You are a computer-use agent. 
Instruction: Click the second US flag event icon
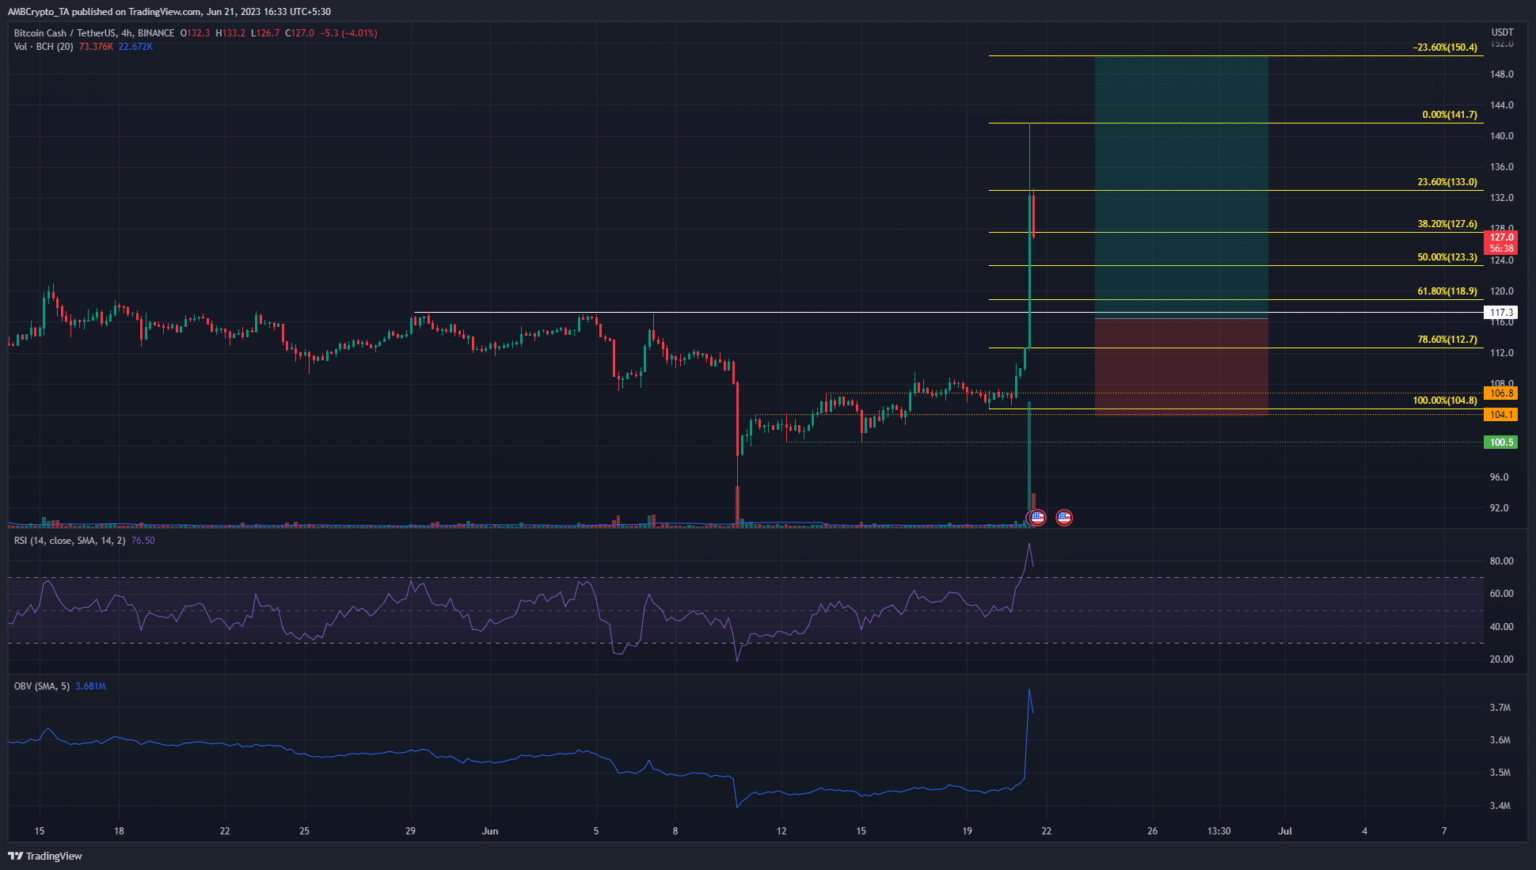click(x=1064, y=517)
